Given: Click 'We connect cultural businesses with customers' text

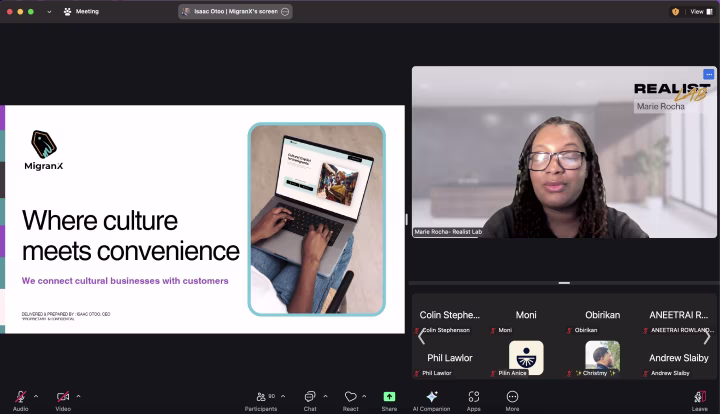Looking at the screenshot, I should [125, 281].
